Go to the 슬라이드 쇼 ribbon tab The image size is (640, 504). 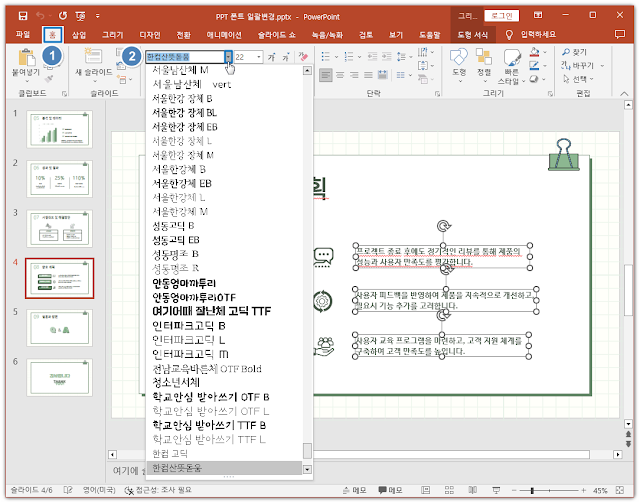pos(276,35)
